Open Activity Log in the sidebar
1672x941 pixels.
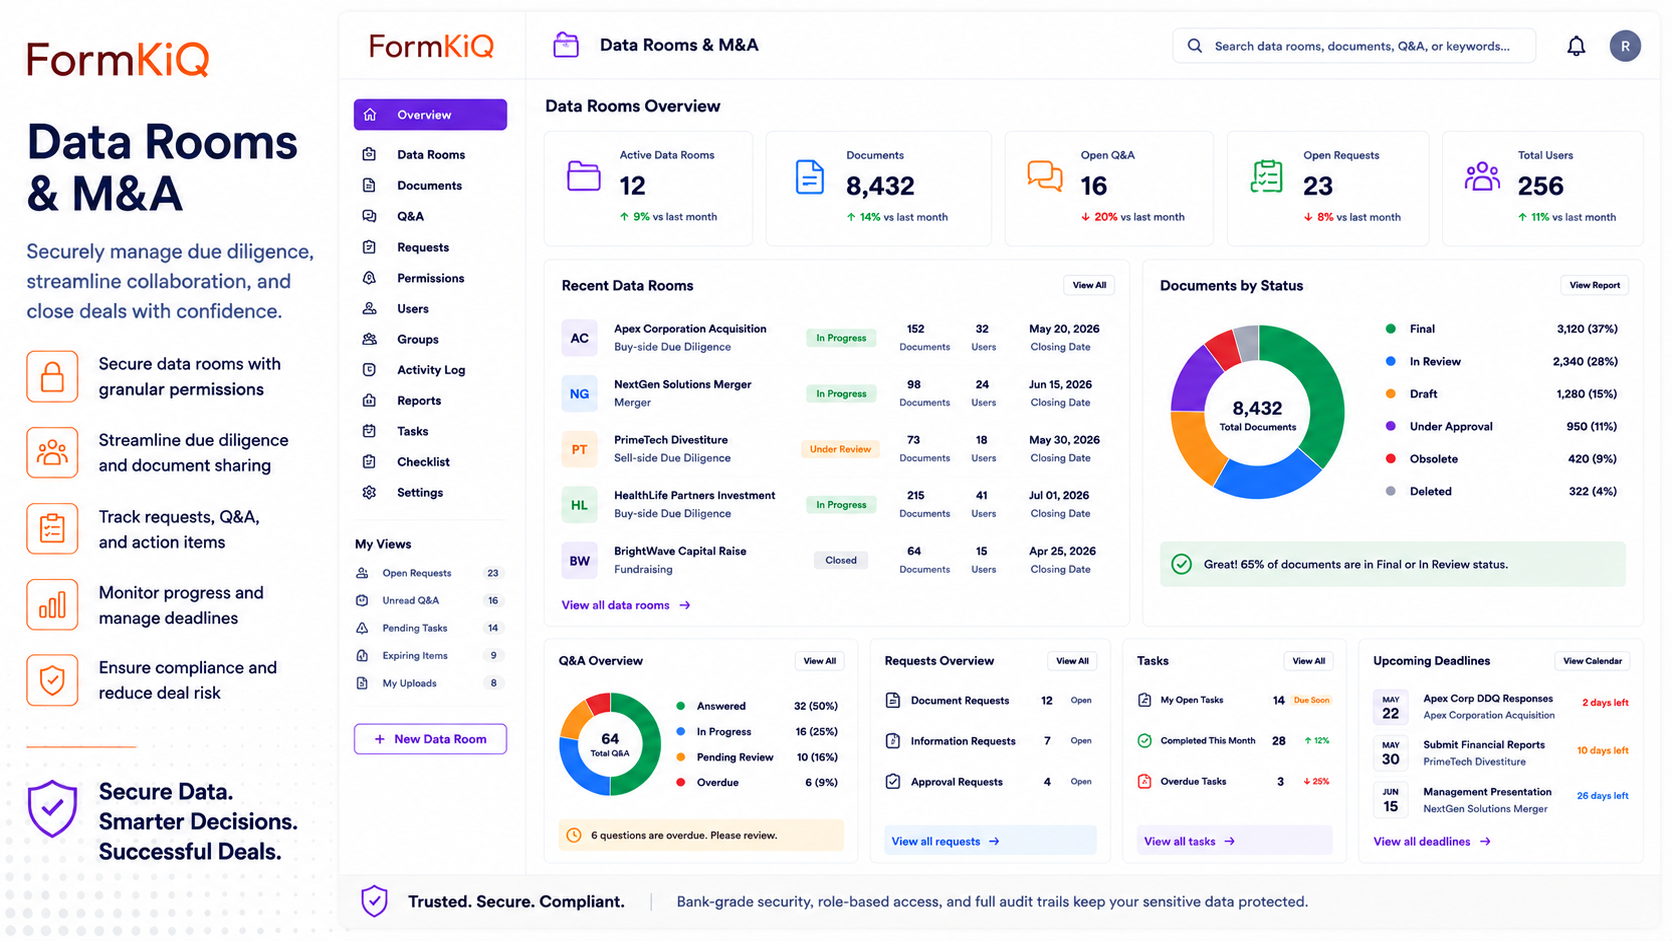point(430,370)
